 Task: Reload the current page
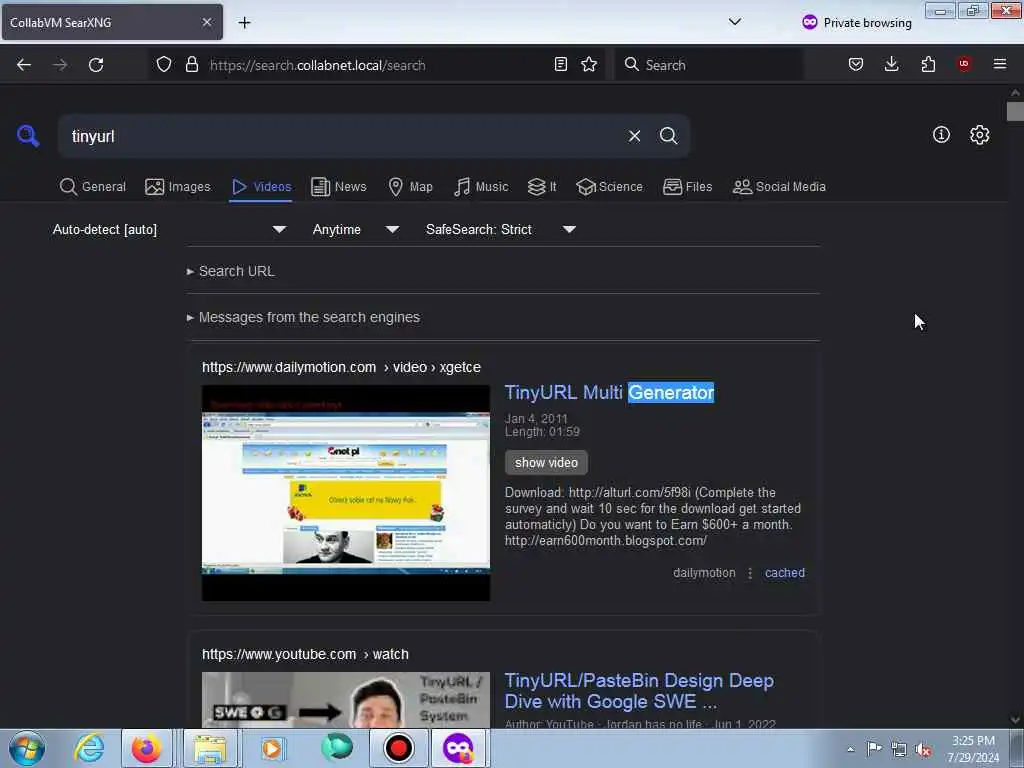[96, 65]
